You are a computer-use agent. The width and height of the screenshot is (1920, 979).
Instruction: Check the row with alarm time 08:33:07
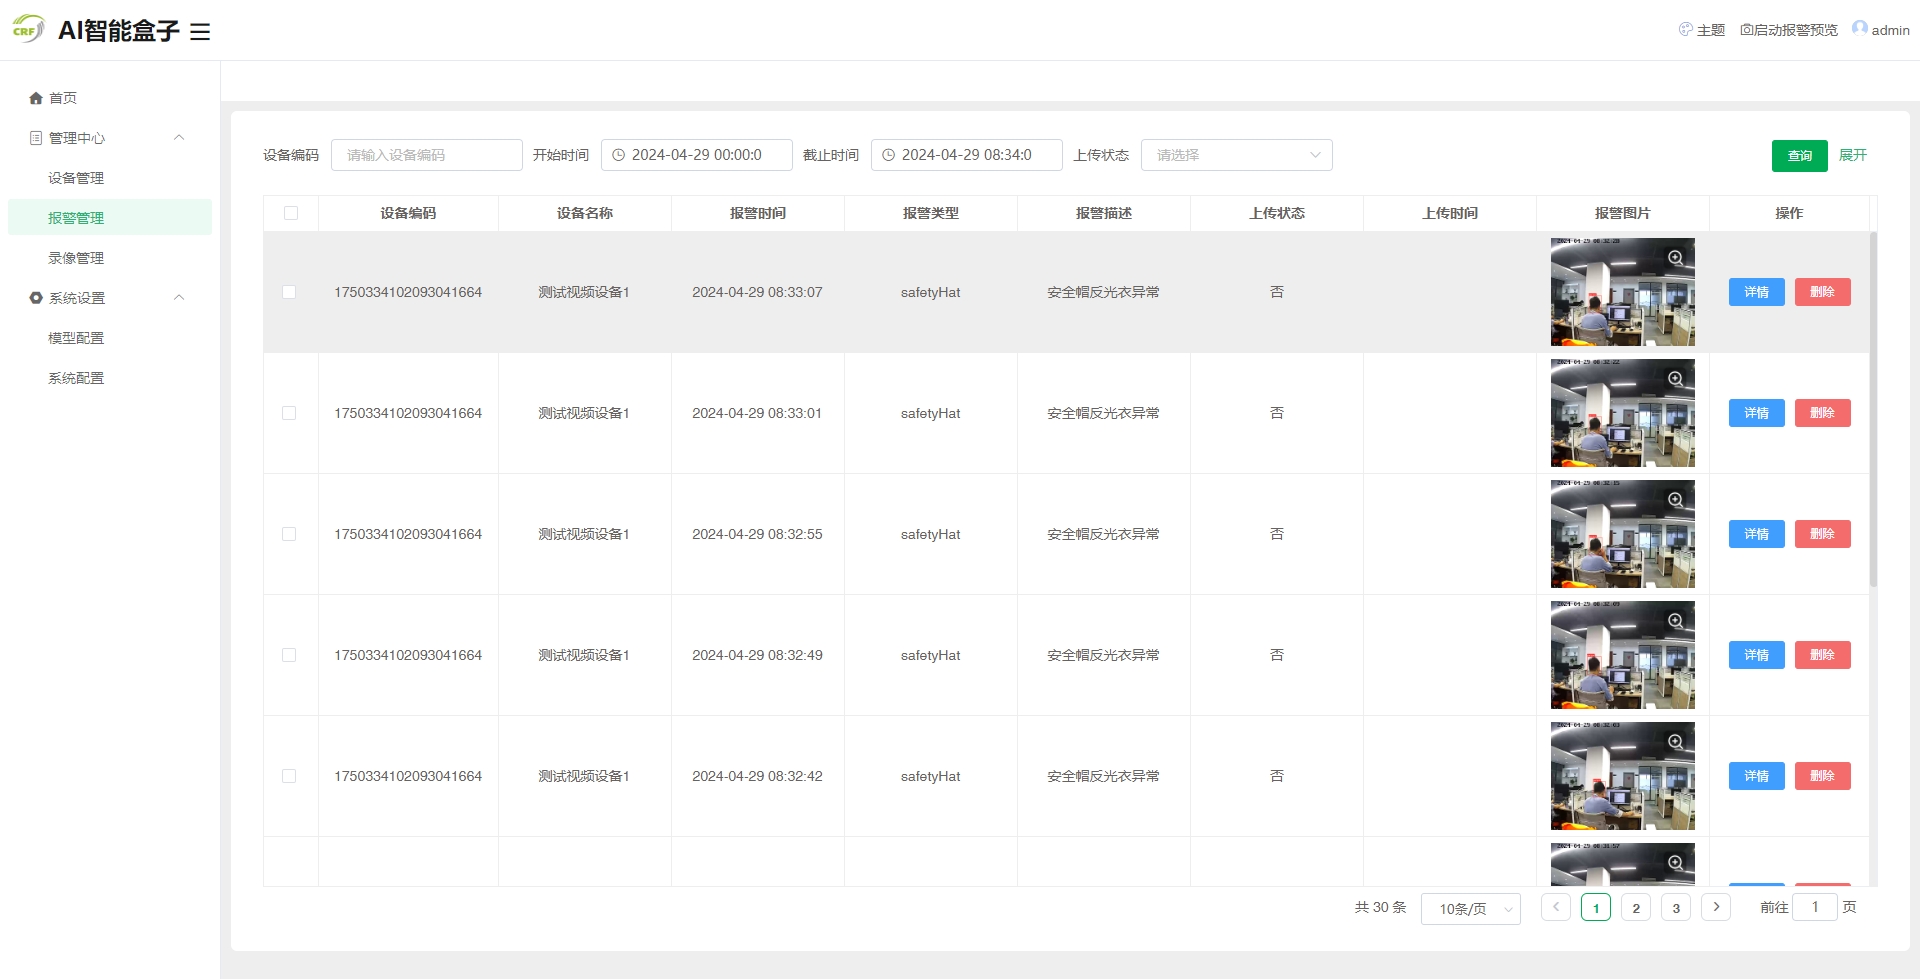point(289,292)
